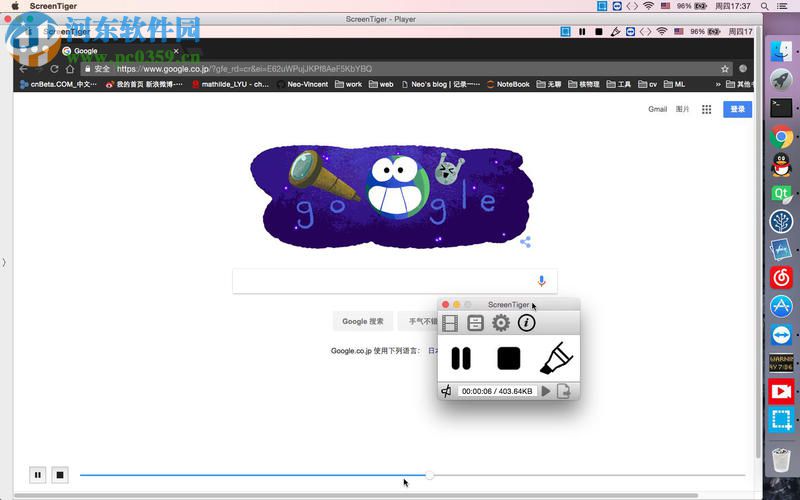Image resolution: width=800 pixels, height=500 pixels.
Task: Open the ScreenTiger app menu
Action: point(53,6)
